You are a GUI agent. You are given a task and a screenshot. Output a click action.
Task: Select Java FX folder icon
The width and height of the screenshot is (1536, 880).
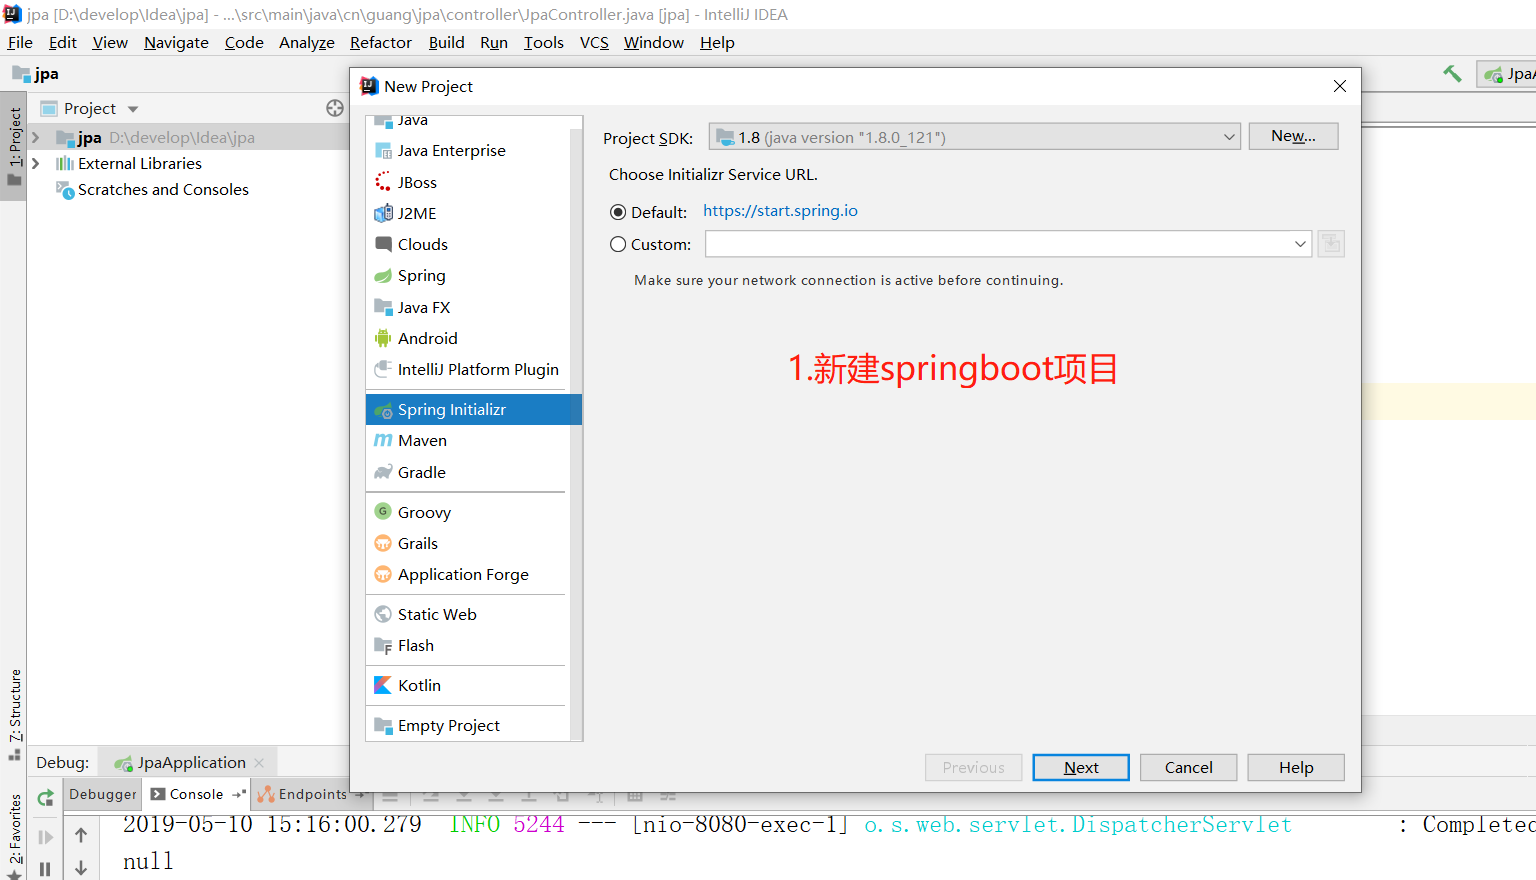(383, 307)
